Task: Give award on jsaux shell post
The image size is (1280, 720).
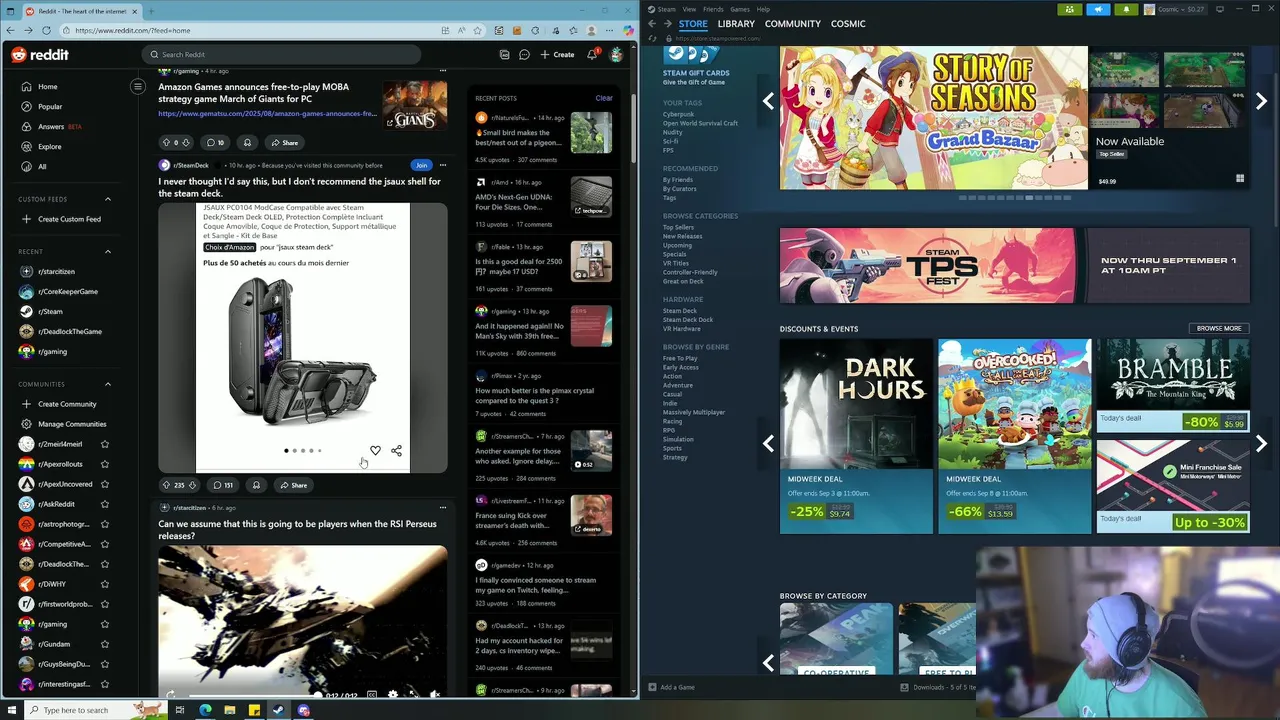Action: point(256,485)
